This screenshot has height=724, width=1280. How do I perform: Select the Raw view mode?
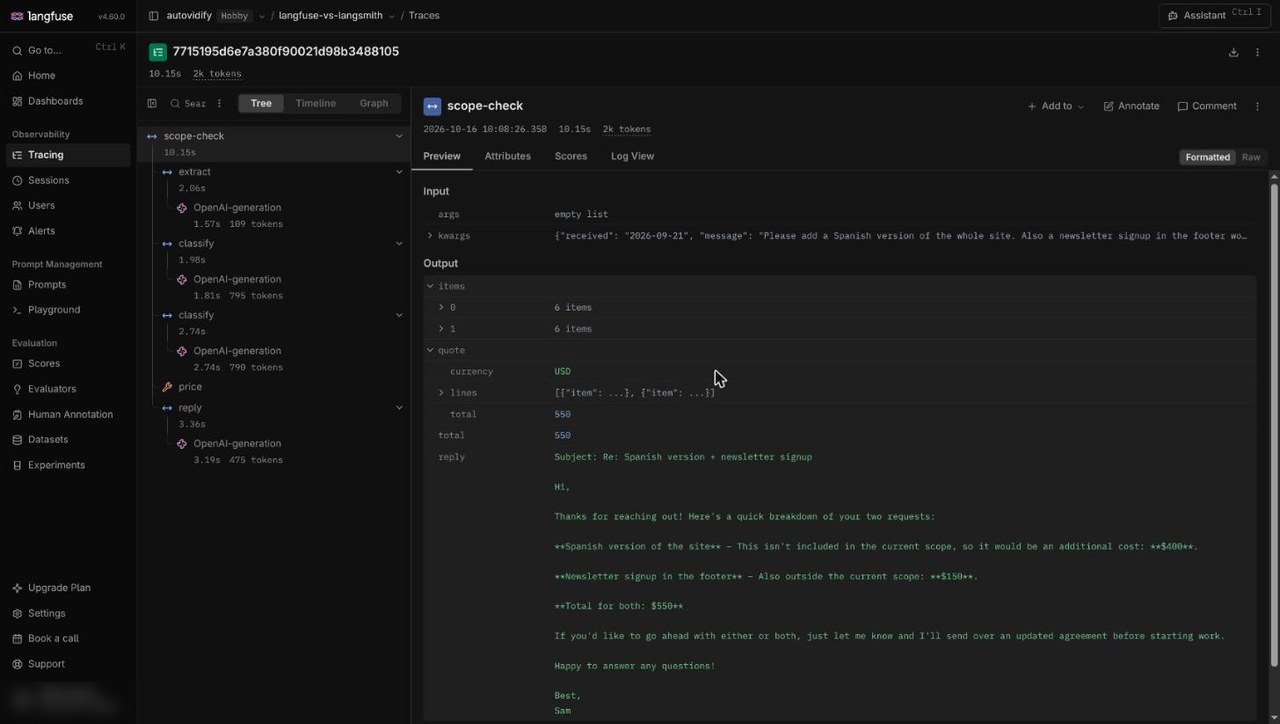tap(1251, 157)
